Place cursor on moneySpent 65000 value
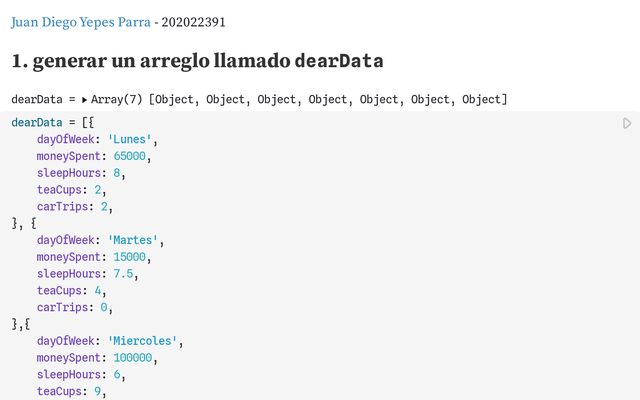Image resolution: width=640 pixels, height=400 pixels. pyautogui.click(x=129, y=156)
